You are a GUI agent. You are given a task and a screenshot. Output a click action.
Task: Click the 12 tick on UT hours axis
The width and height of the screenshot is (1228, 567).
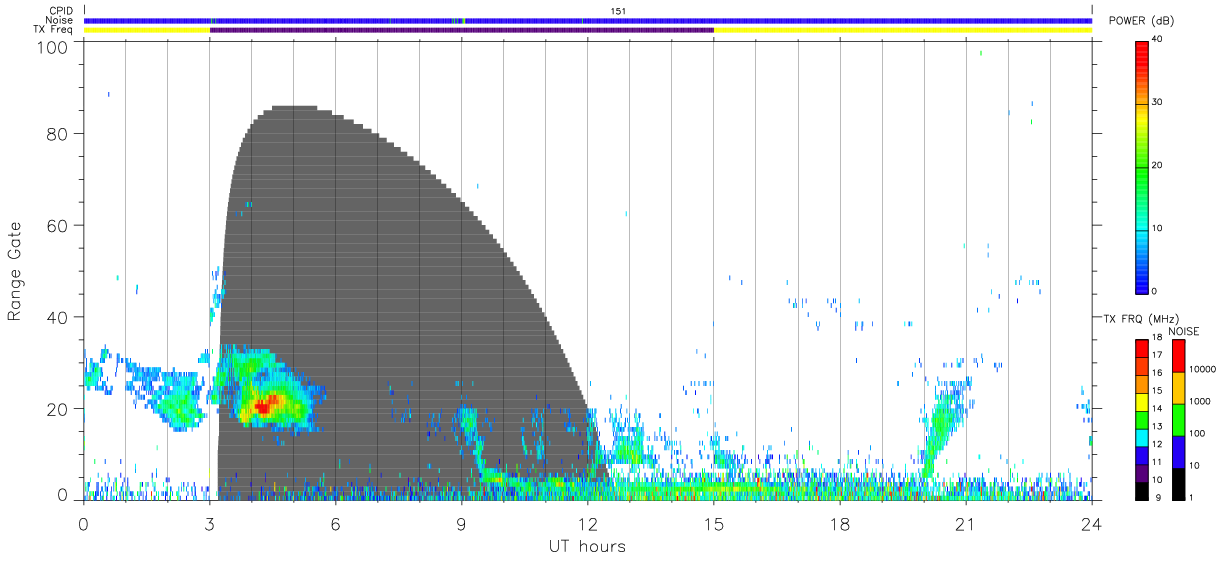tap(588, 523)
